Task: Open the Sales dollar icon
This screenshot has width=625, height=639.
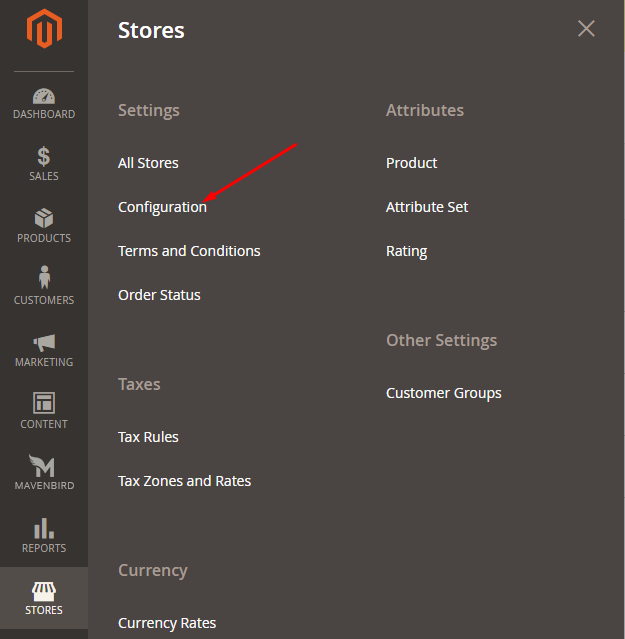Action: coord(44,156)
